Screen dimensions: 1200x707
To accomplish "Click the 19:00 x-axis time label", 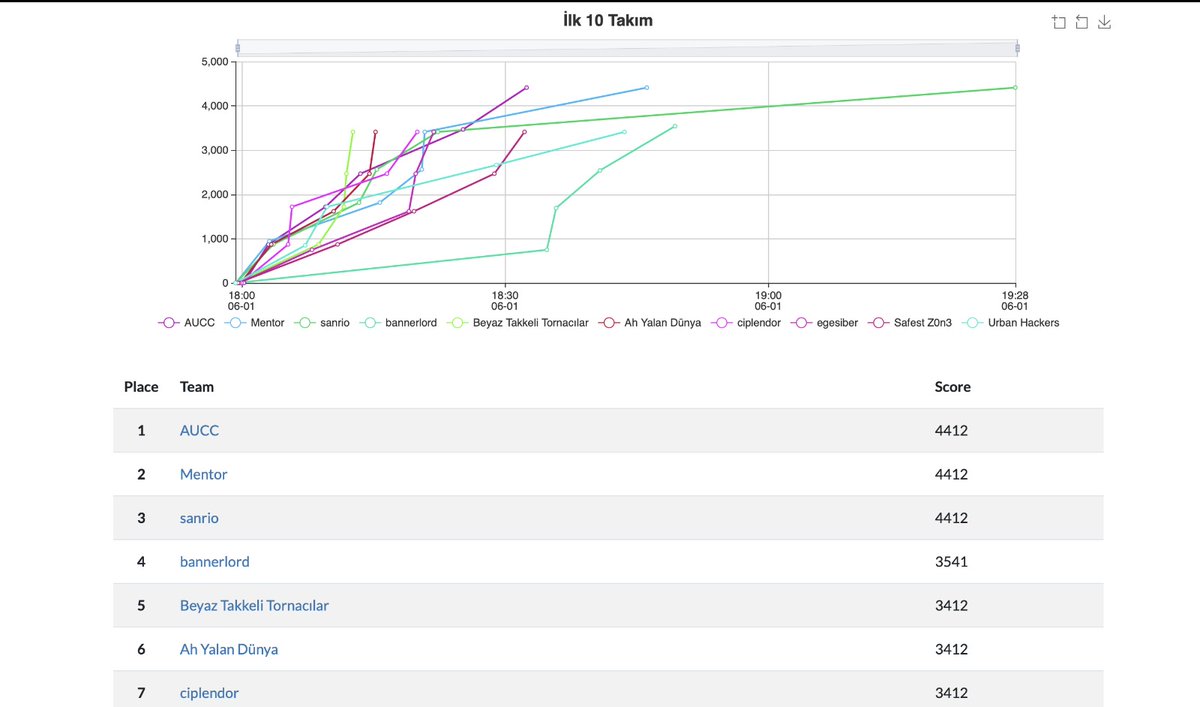I will pos(768,302).
